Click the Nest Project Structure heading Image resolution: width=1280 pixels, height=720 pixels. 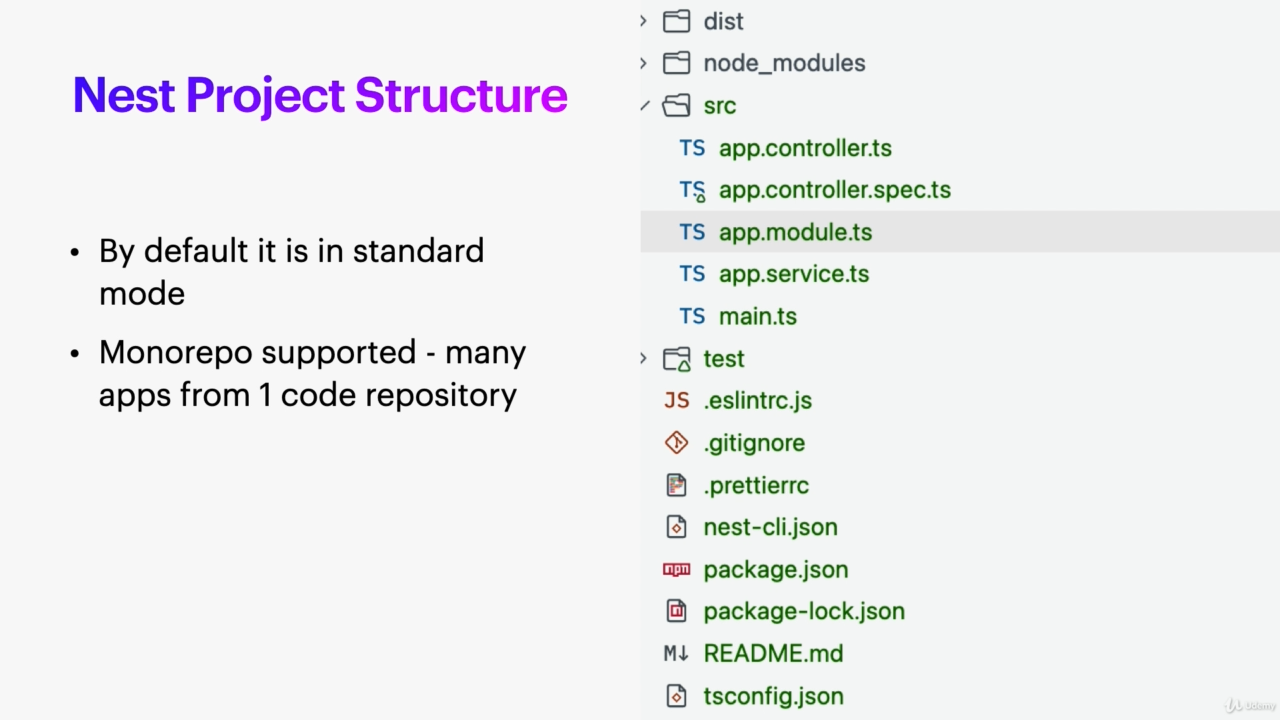coord(320,95)
